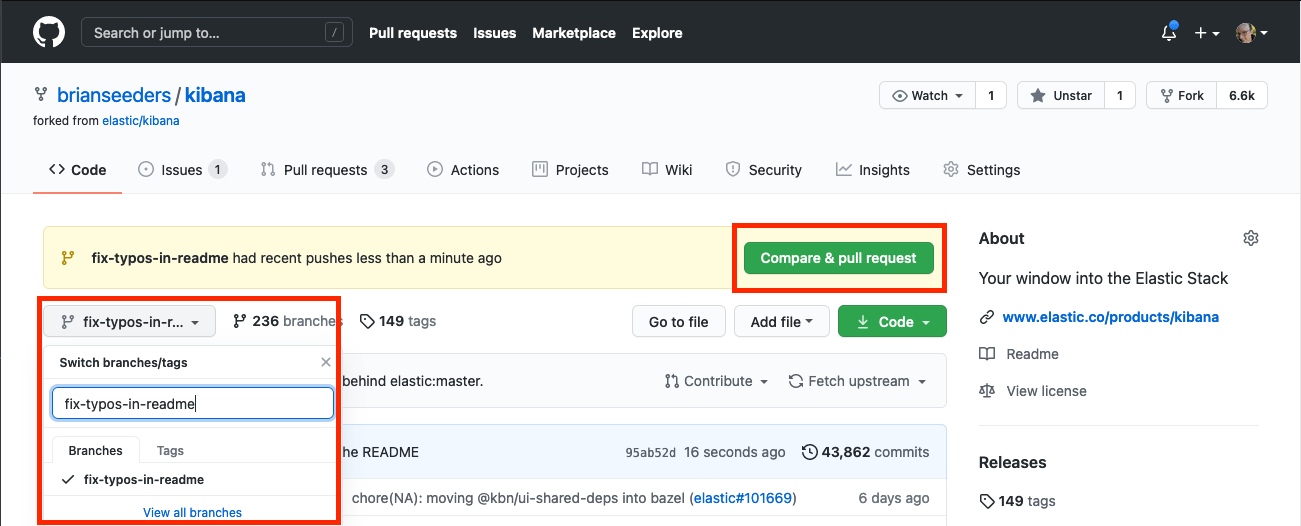Open the Security tab
Viewport: 1301px width, 526px height.
coord(764,170)
